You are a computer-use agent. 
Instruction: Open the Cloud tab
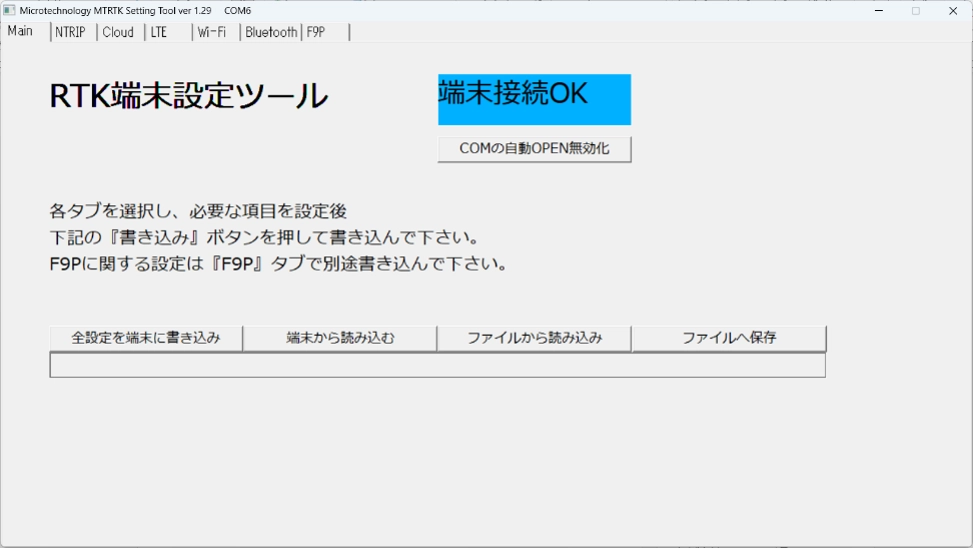[x=120, y=32]
